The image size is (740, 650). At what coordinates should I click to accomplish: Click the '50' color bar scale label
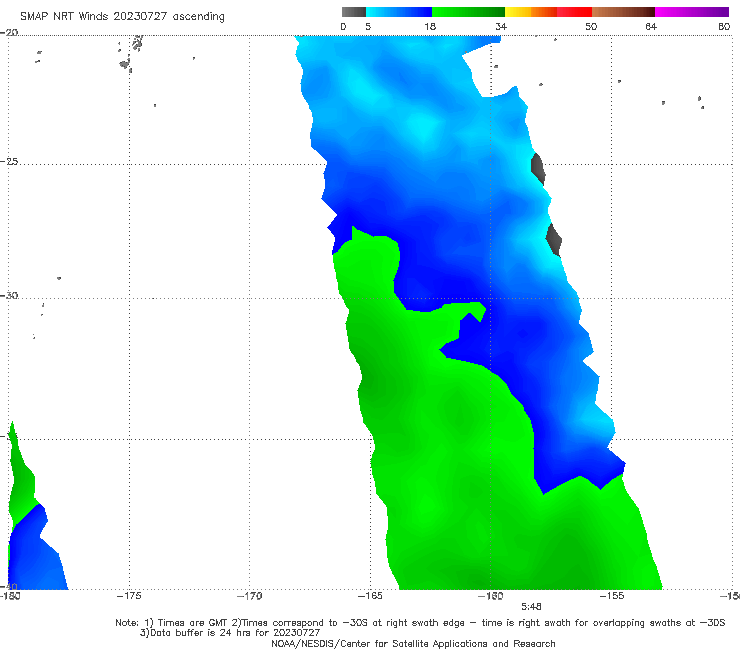591,27
